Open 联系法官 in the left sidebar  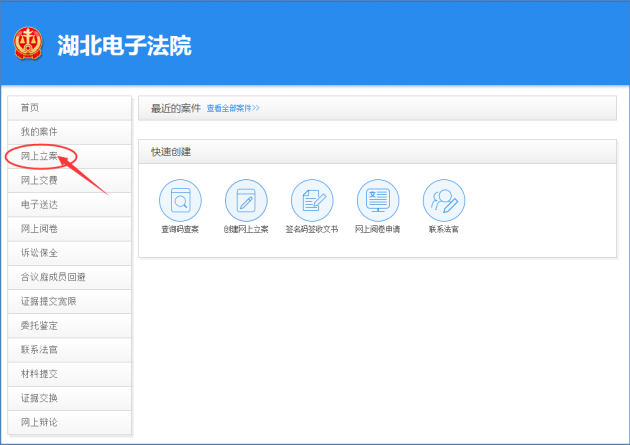[69, 350]
